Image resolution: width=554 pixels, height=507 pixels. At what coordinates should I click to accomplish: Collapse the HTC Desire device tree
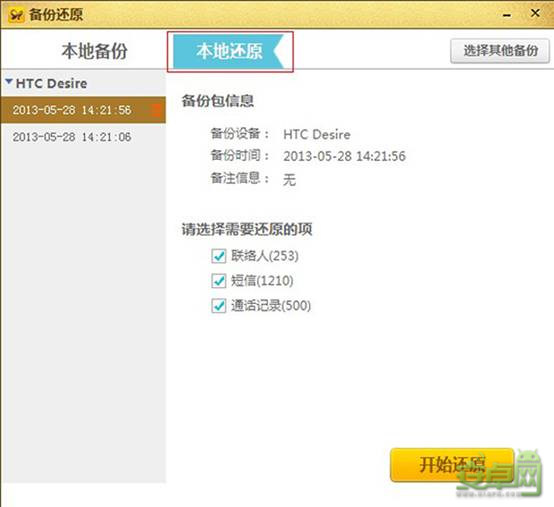tap(9, 82)
